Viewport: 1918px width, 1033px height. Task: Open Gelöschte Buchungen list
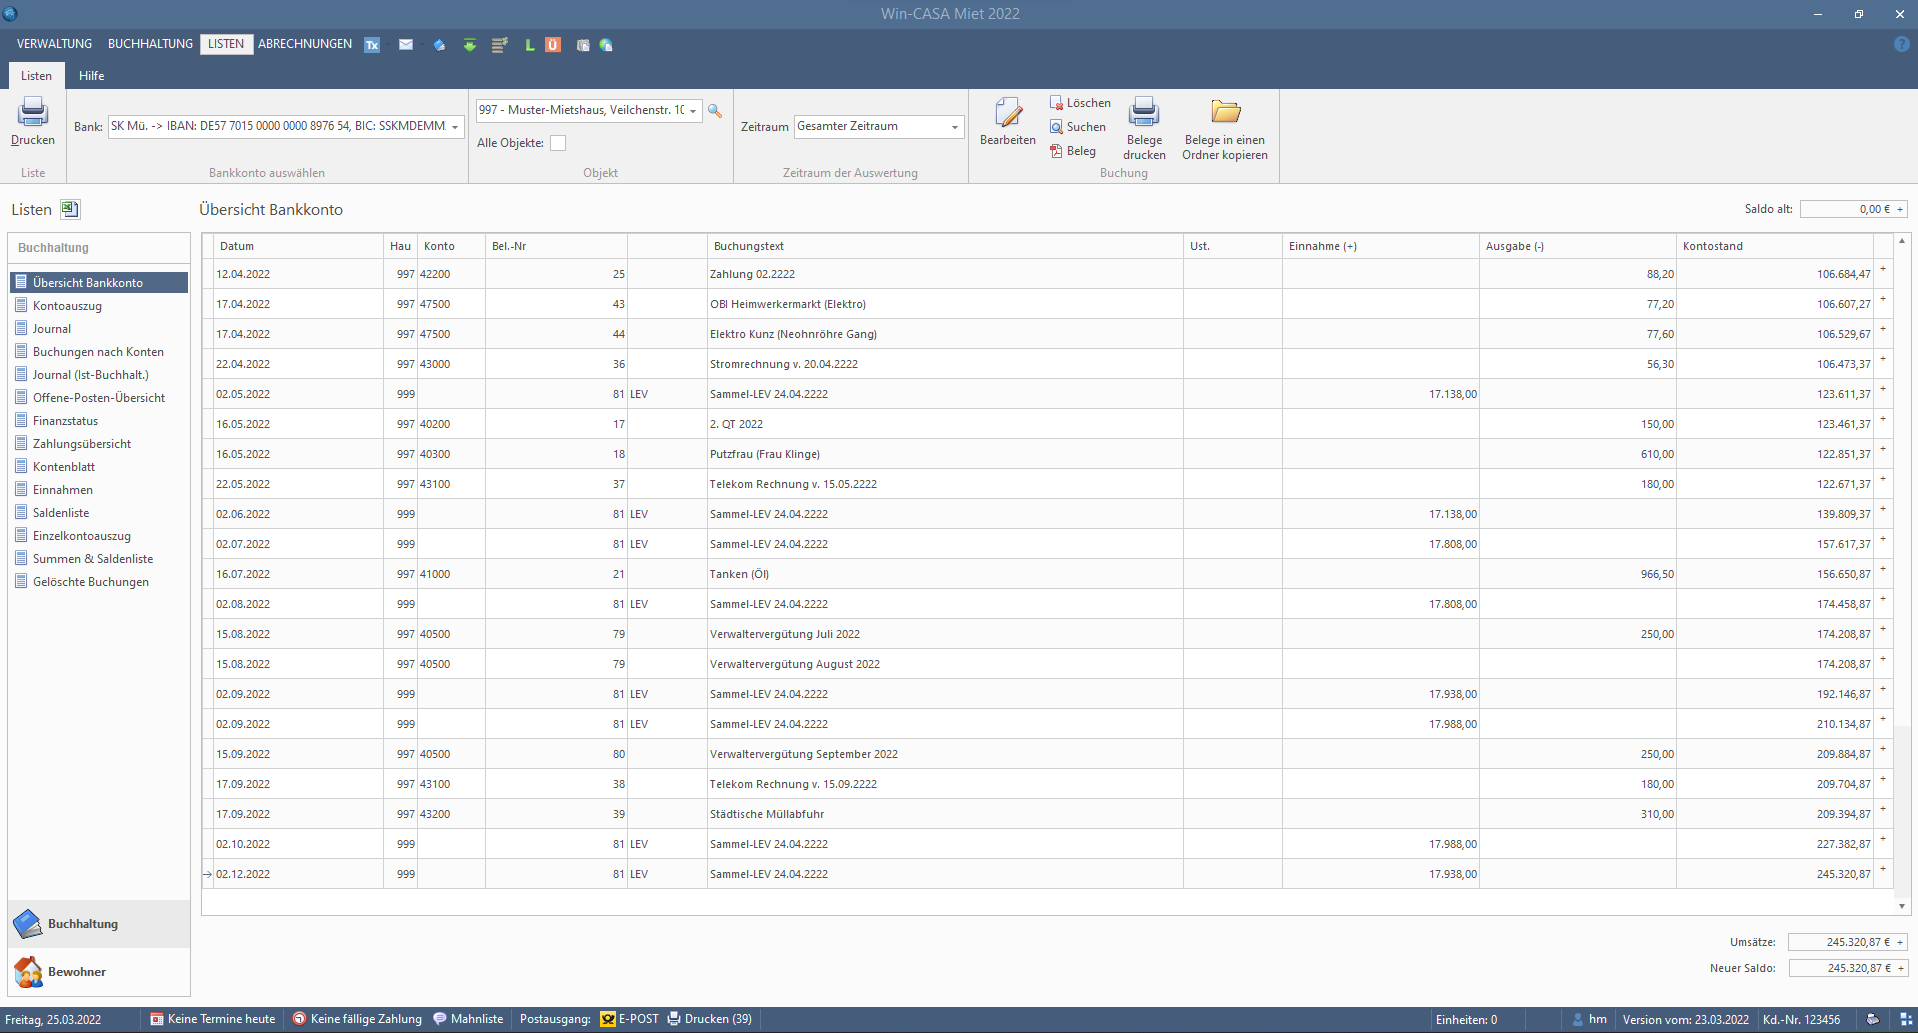pyautogui.click(x=90, y=582)
